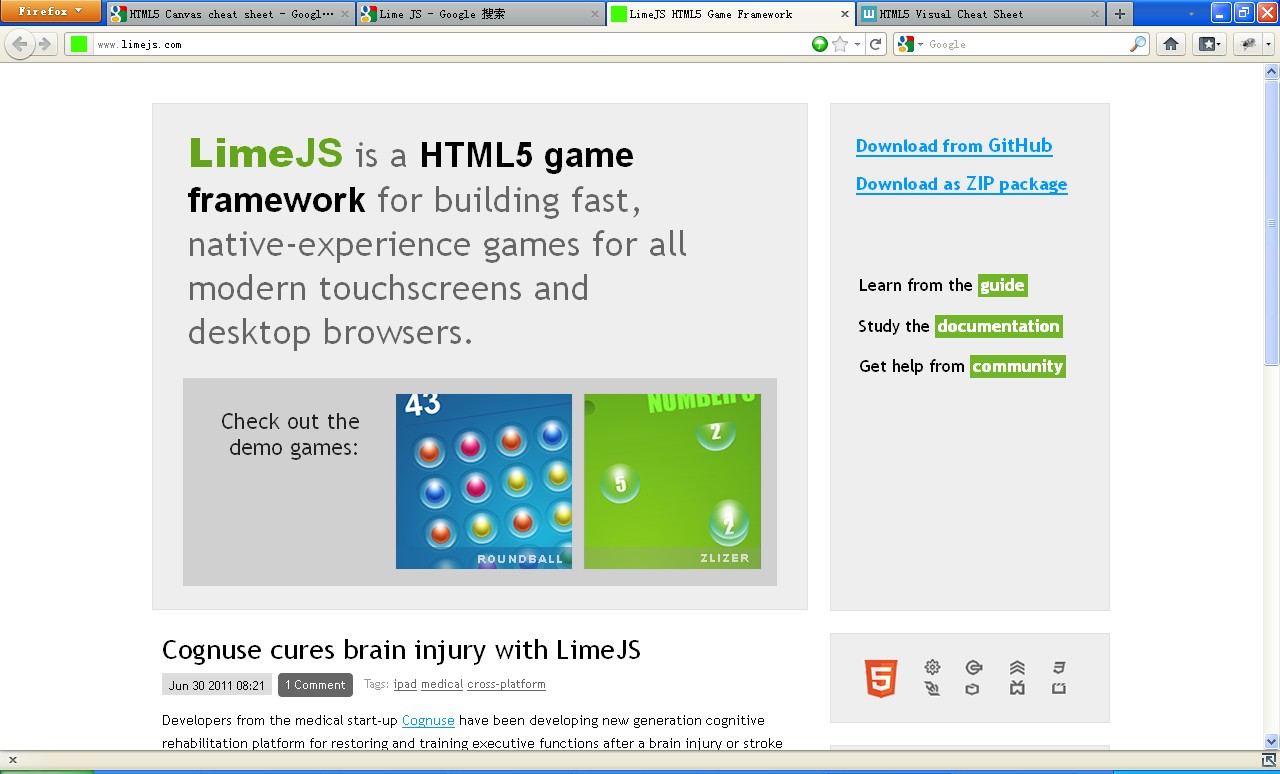Image resolution: width=1280 pixels, height=774 pixels.
Task: Click the orange HTML5 shield logo
Action: [x=881, y=678]
